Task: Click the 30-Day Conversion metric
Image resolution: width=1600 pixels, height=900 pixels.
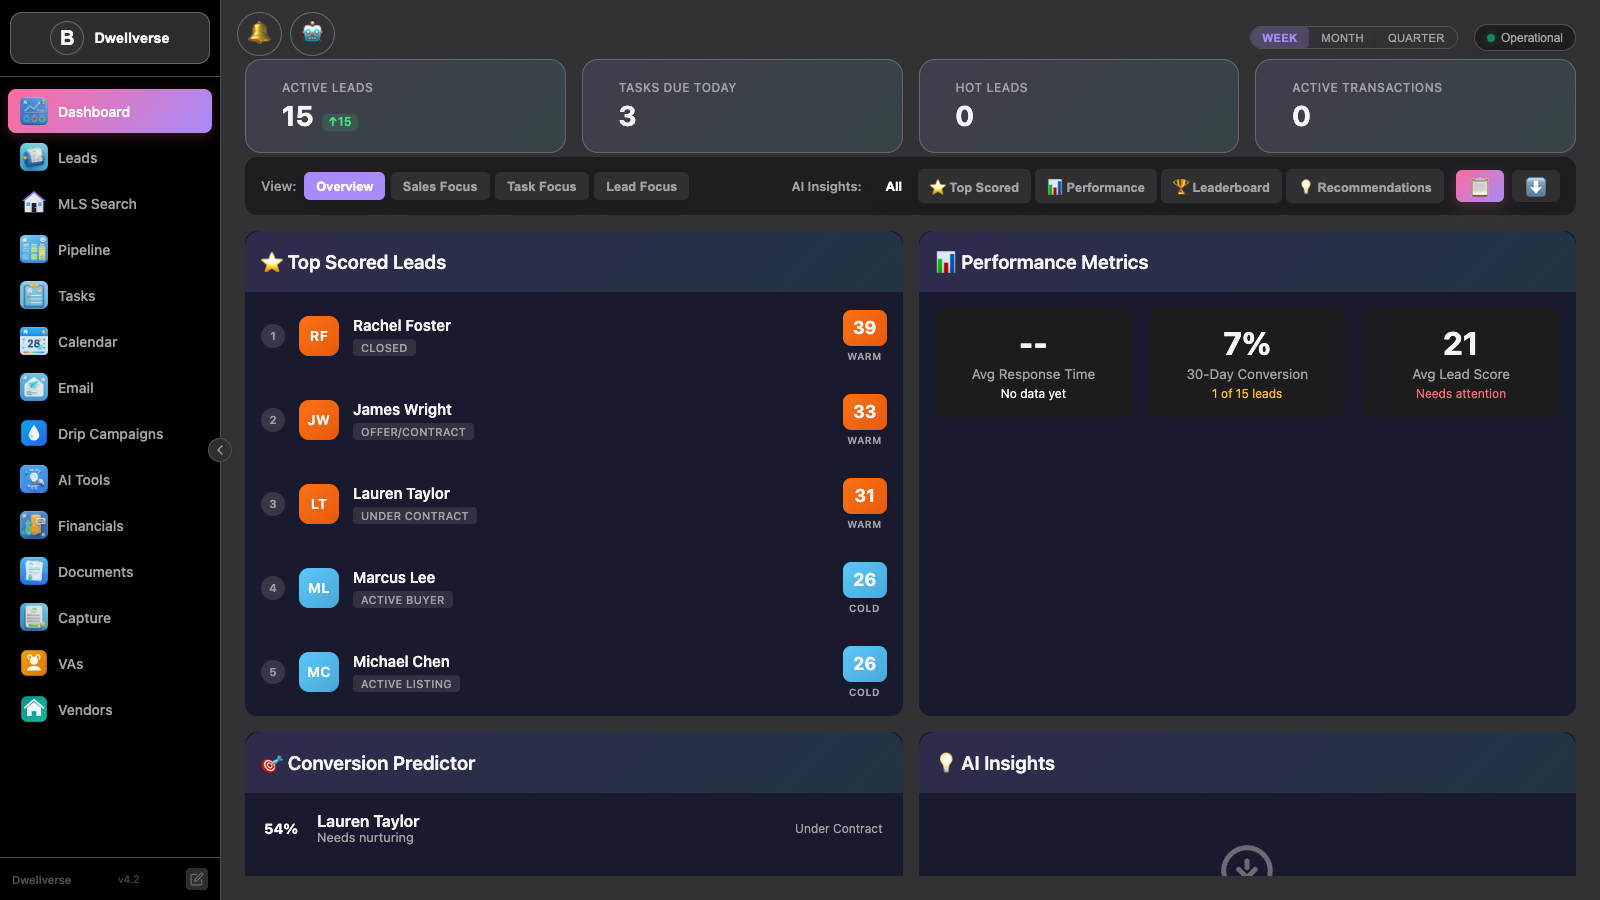Action: (x=1247, y=362)
